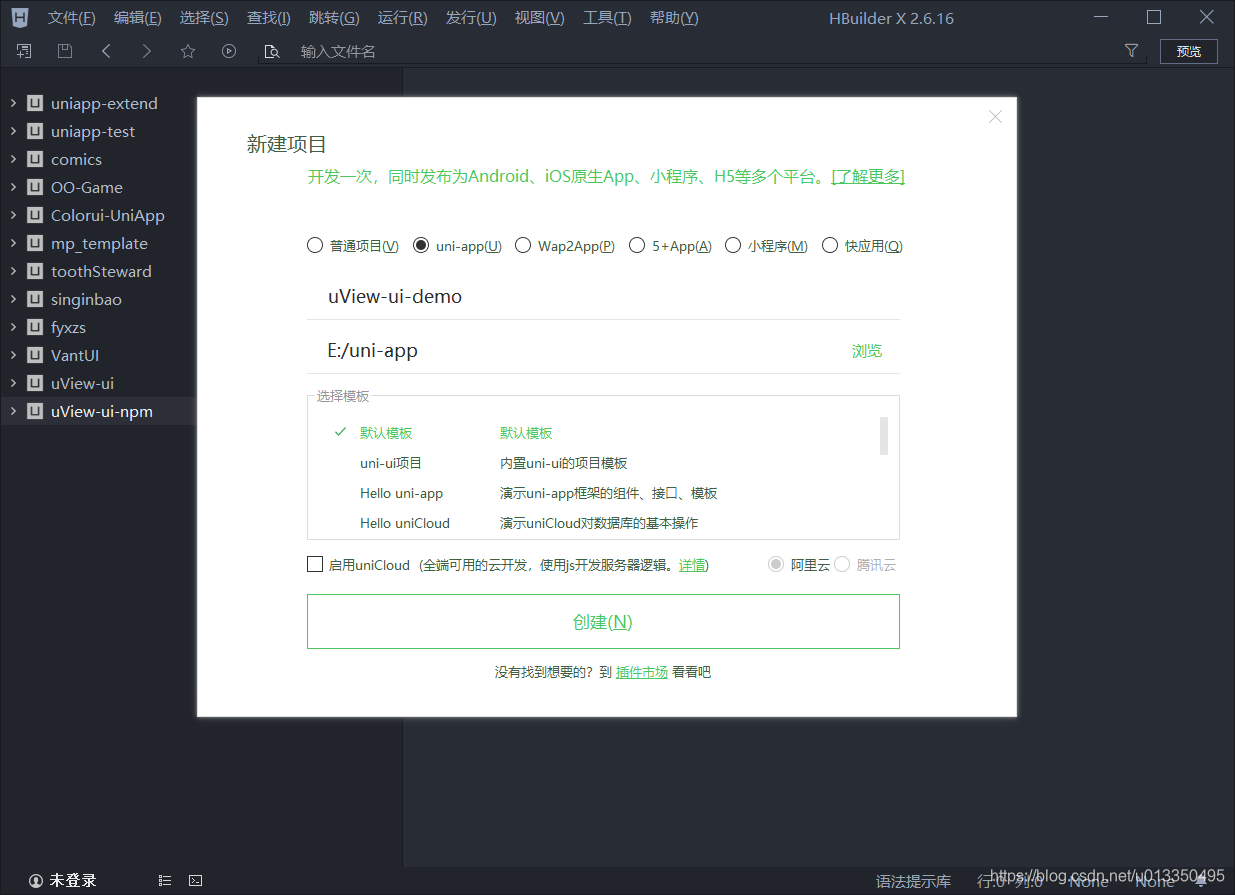The image size is (1235, 895).
Task: Click the file search icon
Action: [271, 52]
